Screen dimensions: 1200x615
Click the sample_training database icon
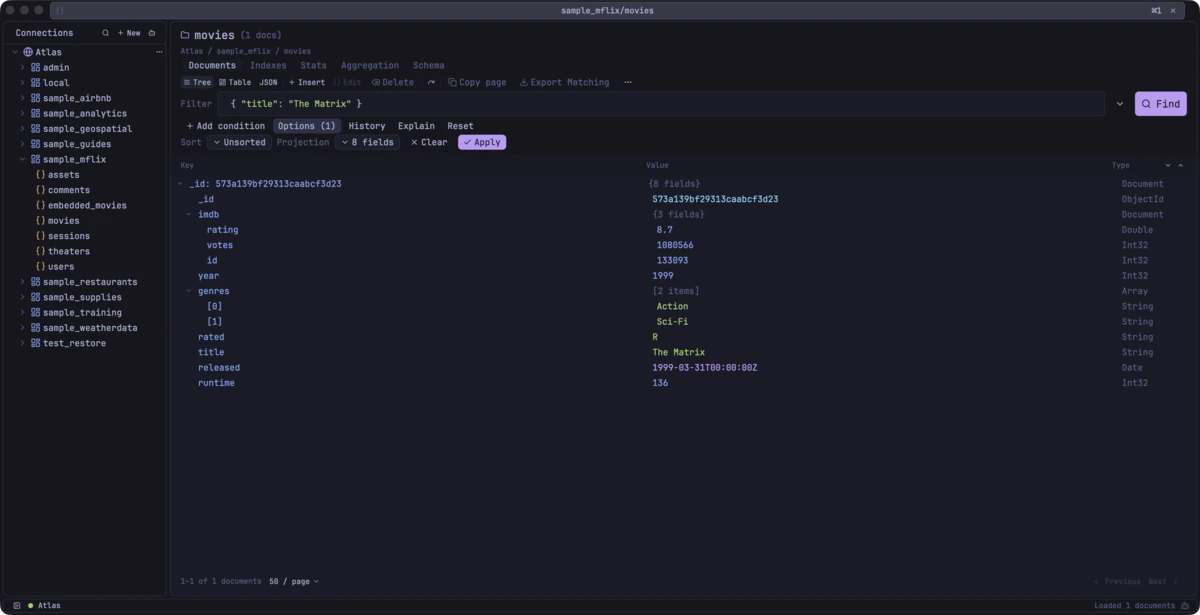pyautogui.click(x=35, y=312)
